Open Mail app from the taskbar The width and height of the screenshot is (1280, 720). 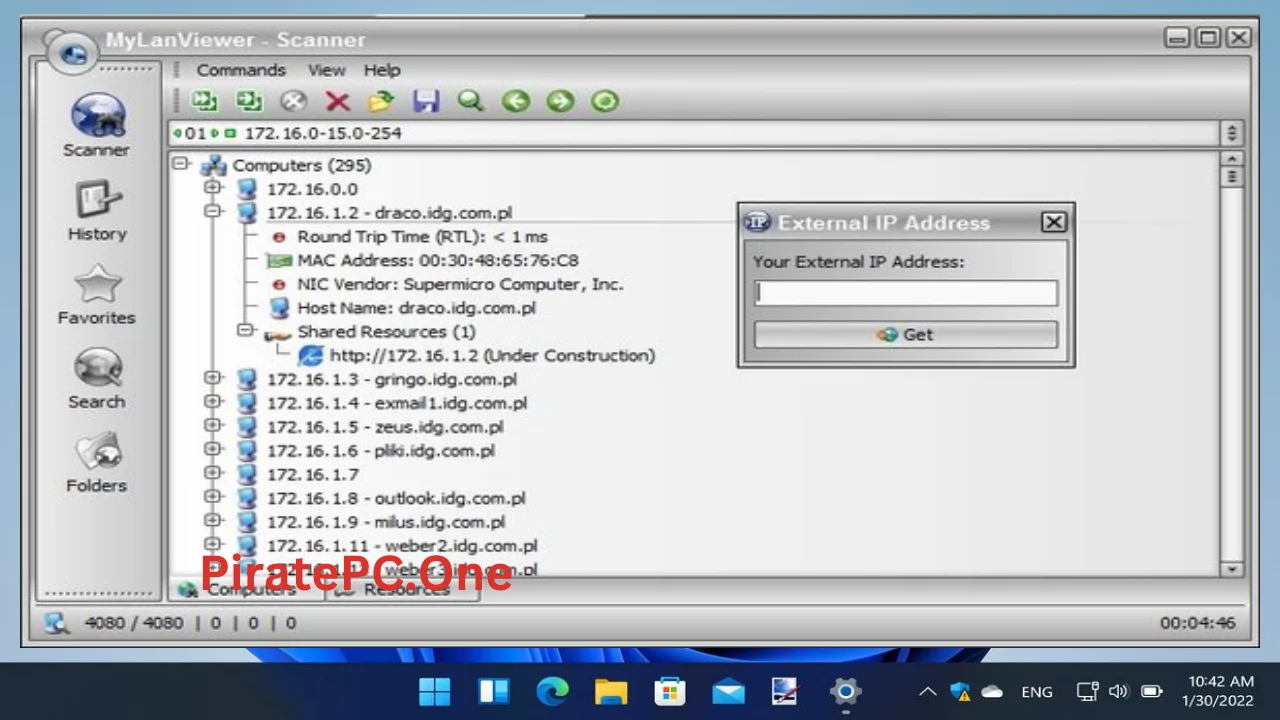pyautogui.click(x=728, y=691)
